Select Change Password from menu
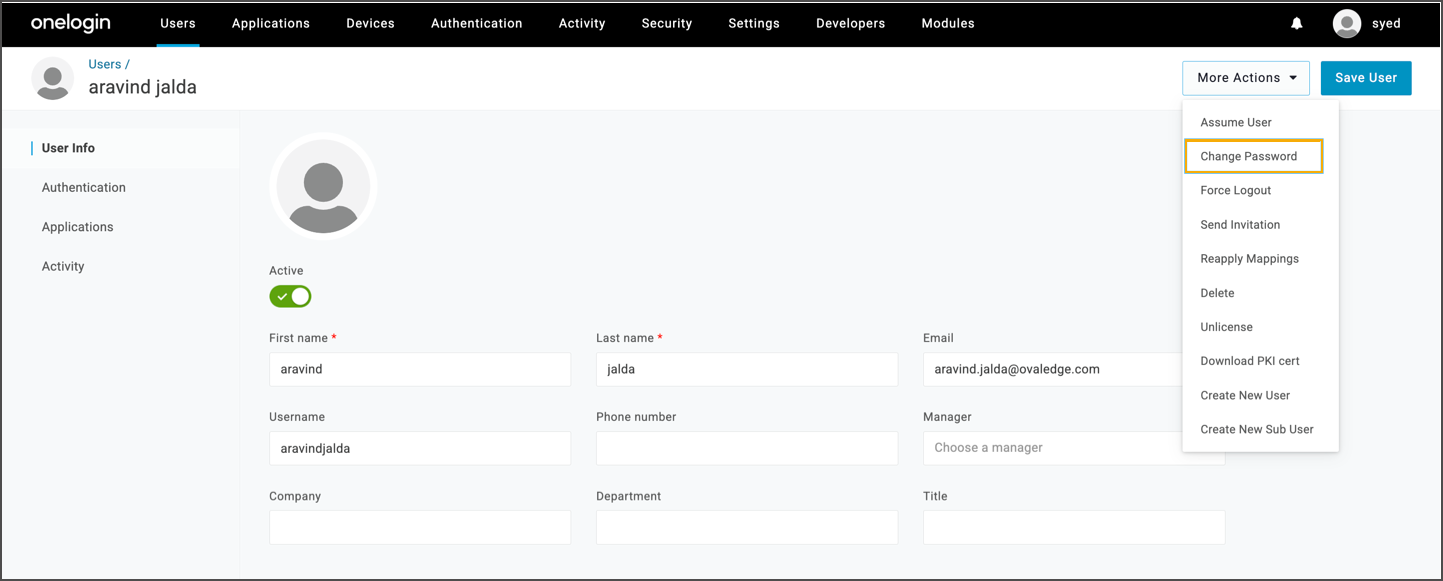The image size is (1443, 581). click(1253, 157)
